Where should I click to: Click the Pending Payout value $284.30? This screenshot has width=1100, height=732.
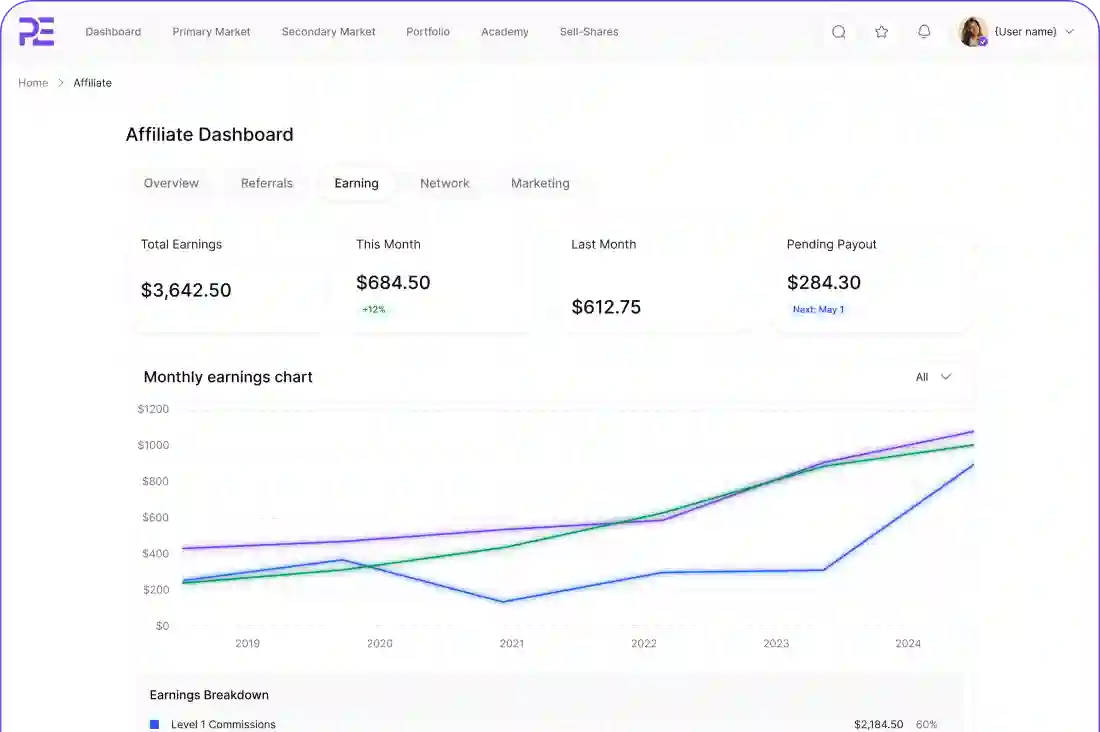click(824, 282)
